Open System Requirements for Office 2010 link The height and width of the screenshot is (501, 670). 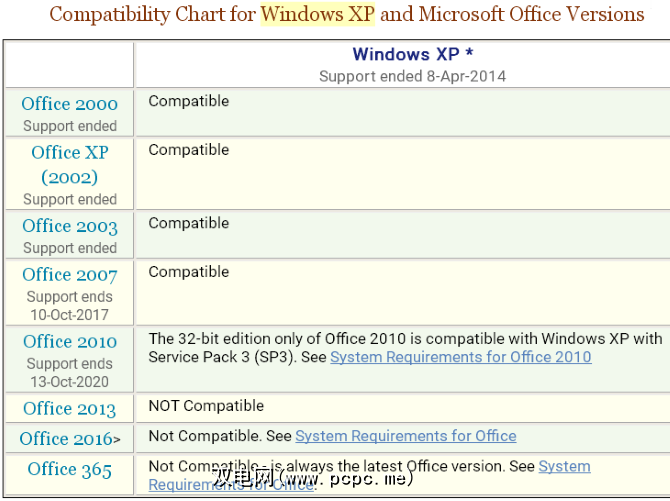tap(460, 357)
